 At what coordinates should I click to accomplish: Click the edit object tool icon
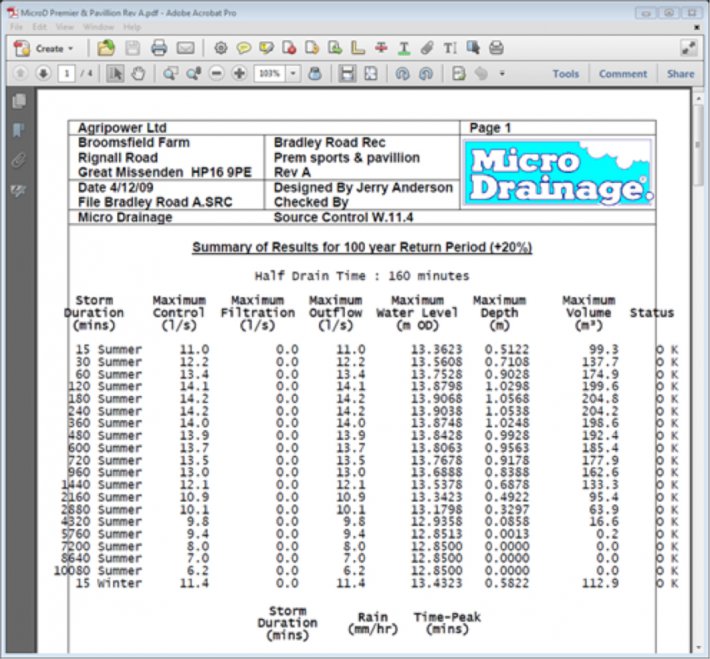pyautogui.click(x=473, y=48)
